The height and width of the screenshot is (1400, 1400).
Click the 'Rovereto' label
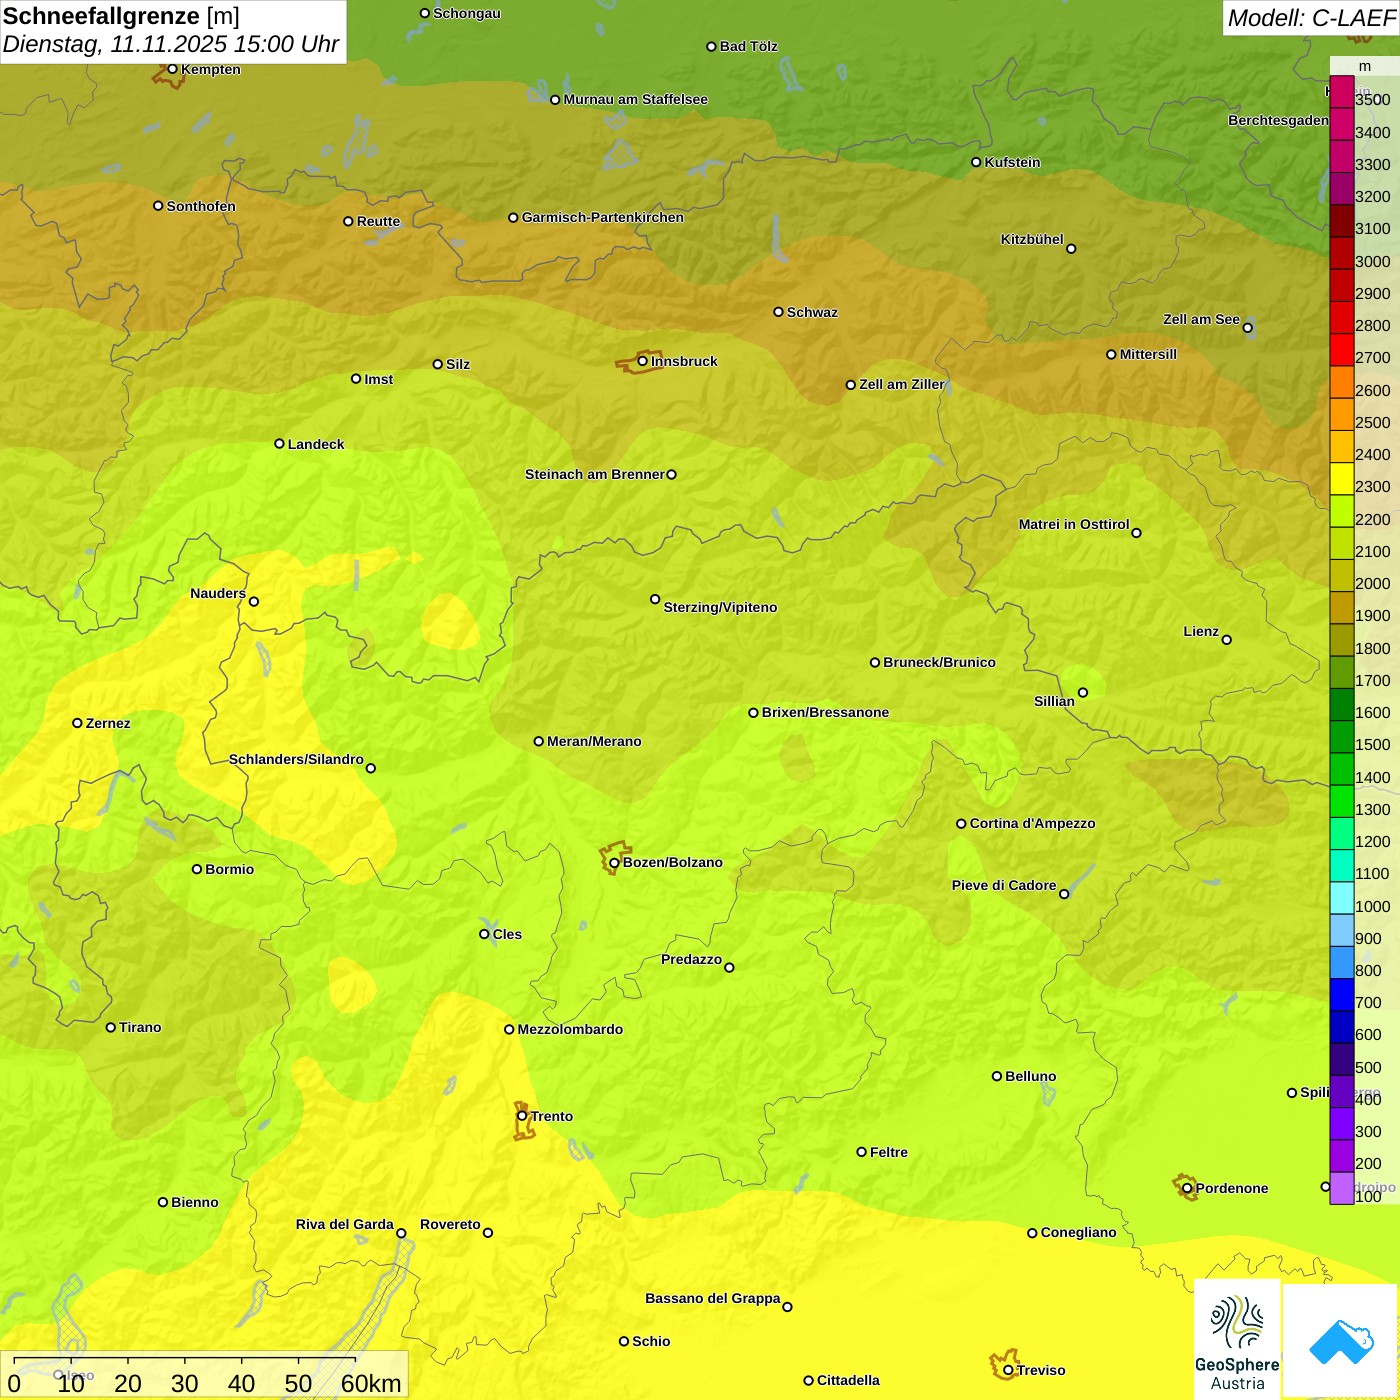coord(450,1224)
